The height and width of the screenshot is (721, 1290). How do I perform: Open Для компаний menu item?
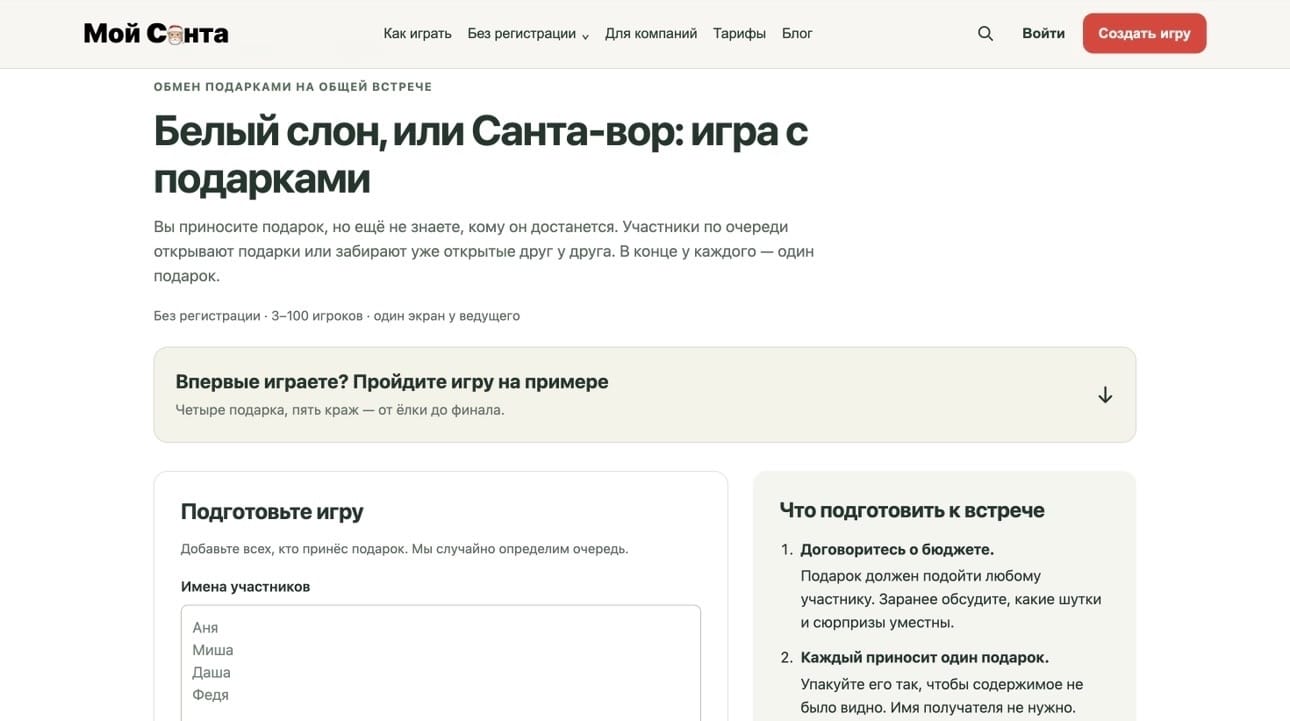pos(651,33)
